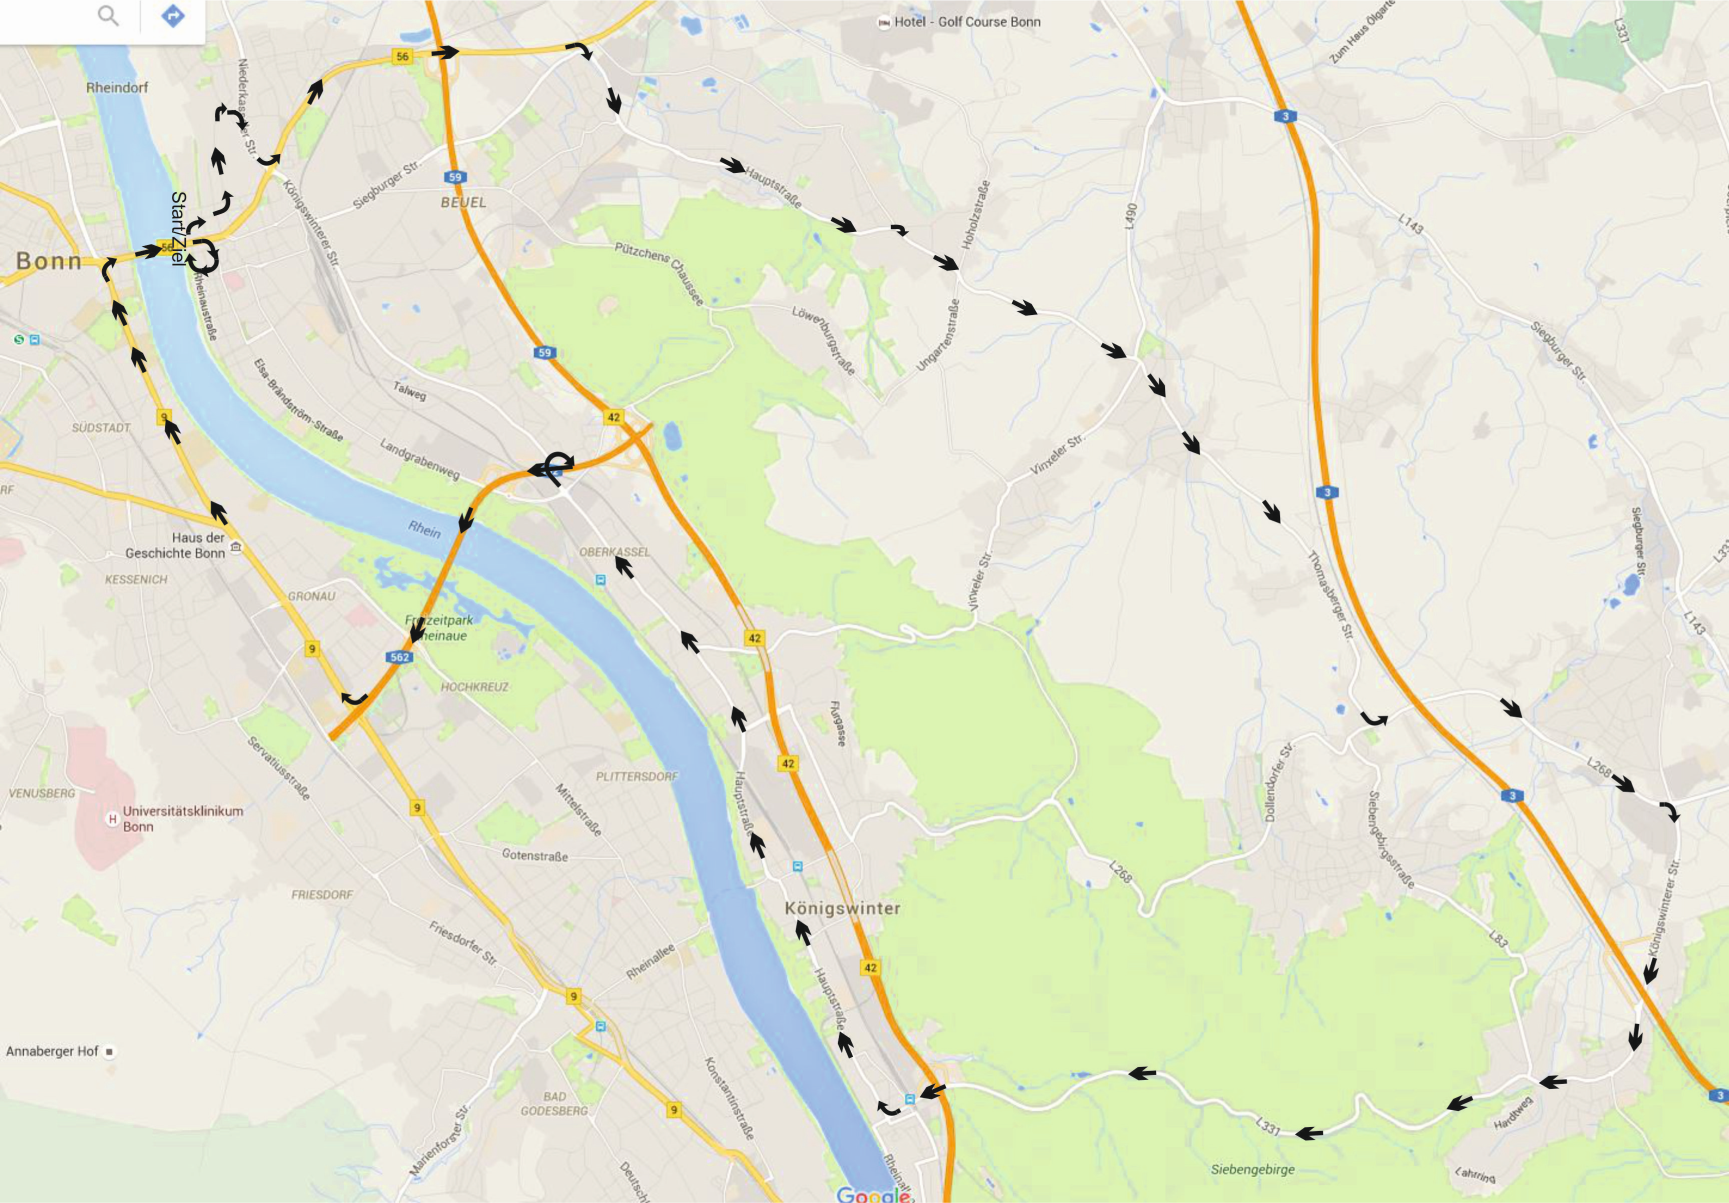The height and width of the screenshot is (1203, 1729).
Task: Open directions with the blue arrow icon
Action: [173, 15]
